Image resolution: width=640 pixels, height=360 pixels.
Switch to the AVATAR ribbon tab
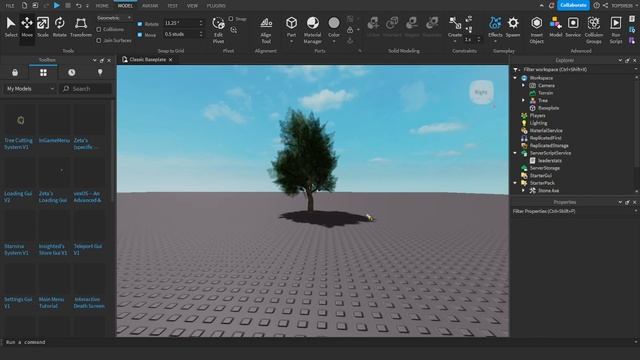coord(150,6)
